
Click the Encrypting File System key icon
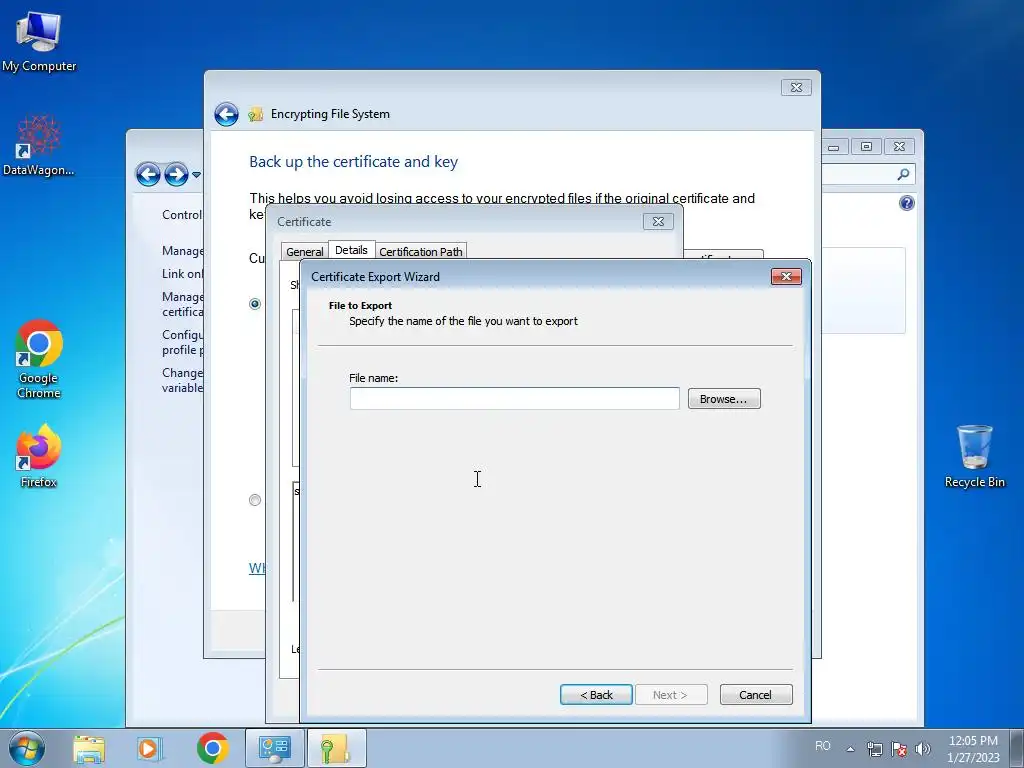point(255,115)
